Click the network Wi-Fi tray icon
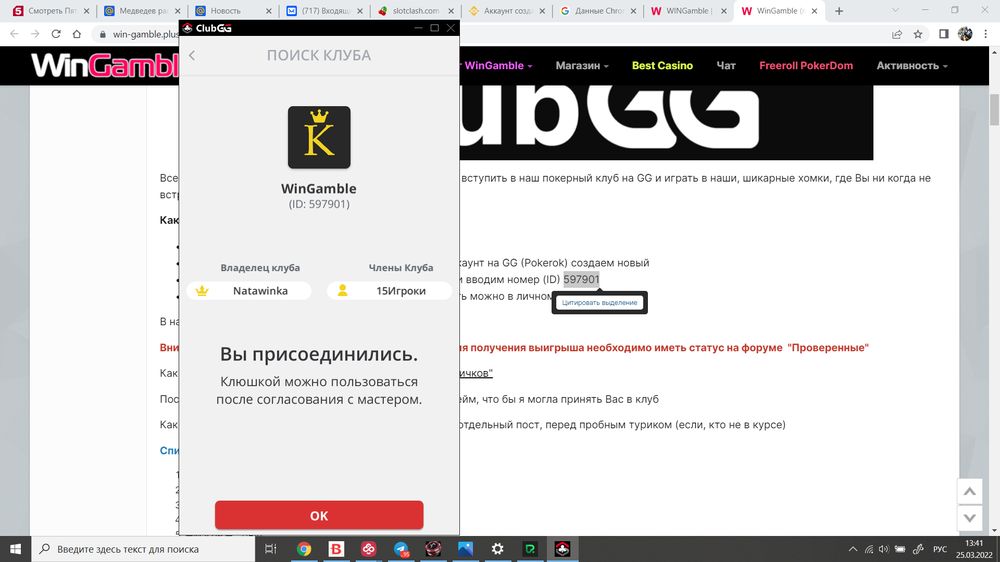The height and width of the screenshot is (562, 1000). 869,549
